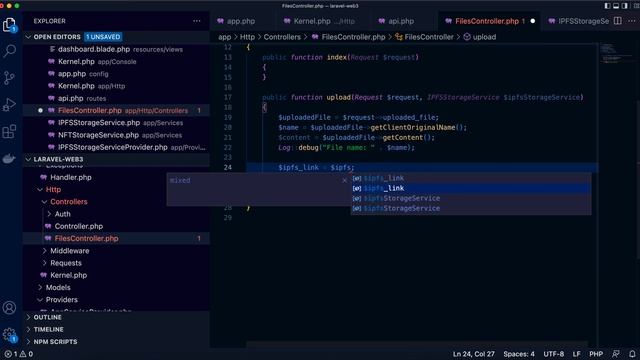This screenshot has height=360, width=640.
Task: Open the Extensions view
Action: click(9, 131)
